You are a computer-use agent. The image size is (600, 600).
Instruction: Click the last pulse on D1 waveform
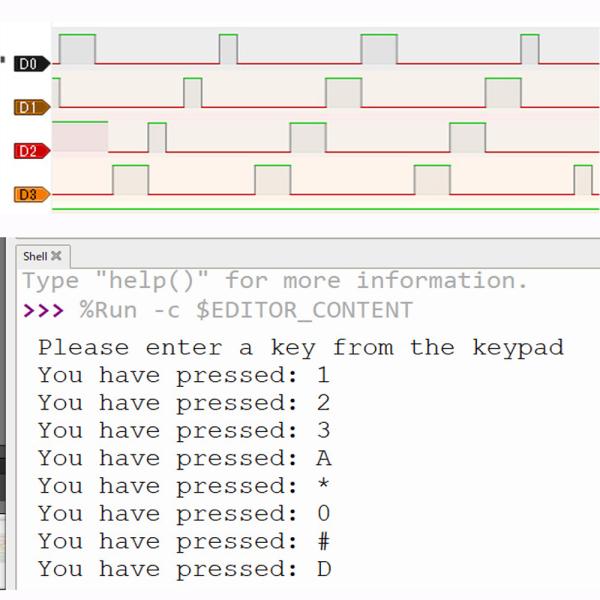(x=503, y=93)
